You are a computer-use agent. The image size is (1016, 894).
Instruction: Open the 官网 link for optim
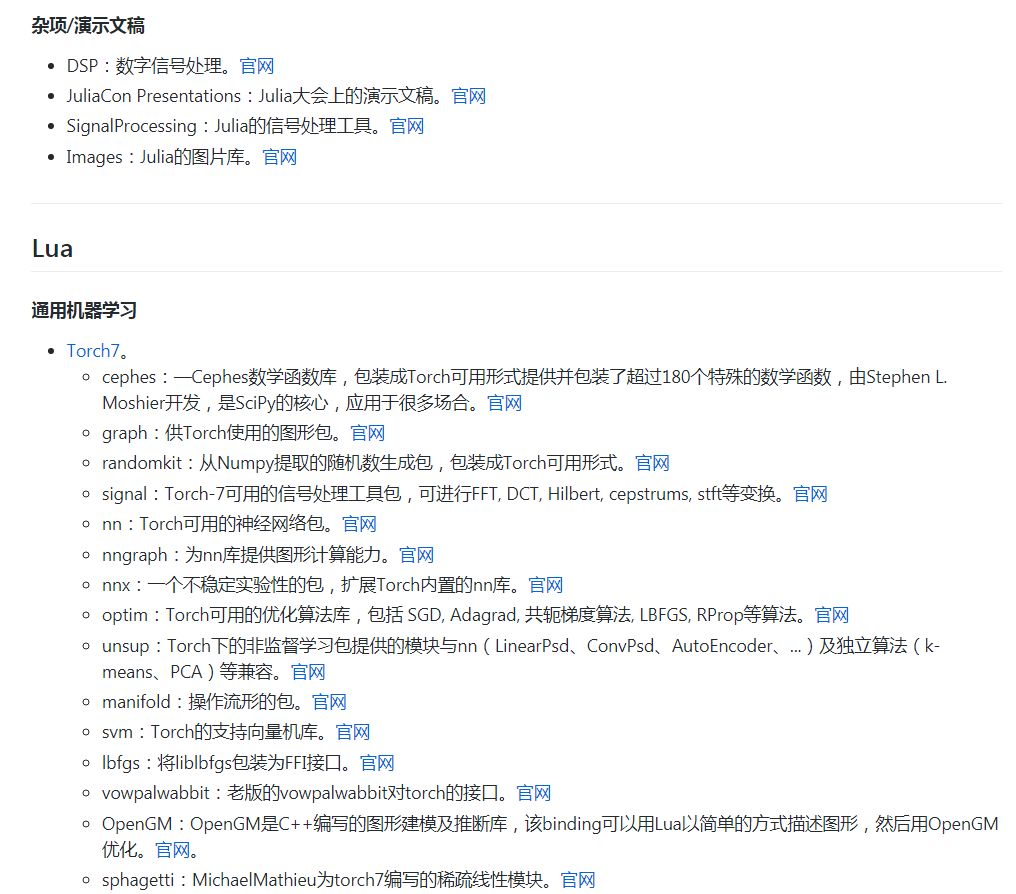pos(832,615)
